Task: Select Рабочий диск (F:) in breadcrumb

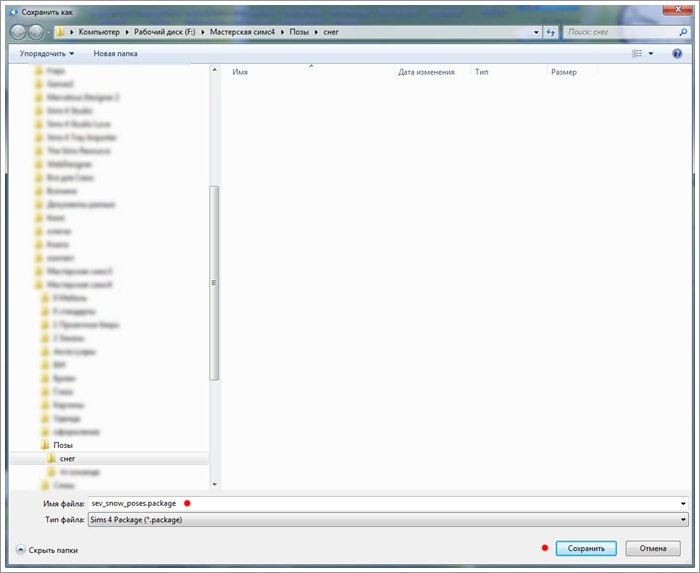Action: 168,32
